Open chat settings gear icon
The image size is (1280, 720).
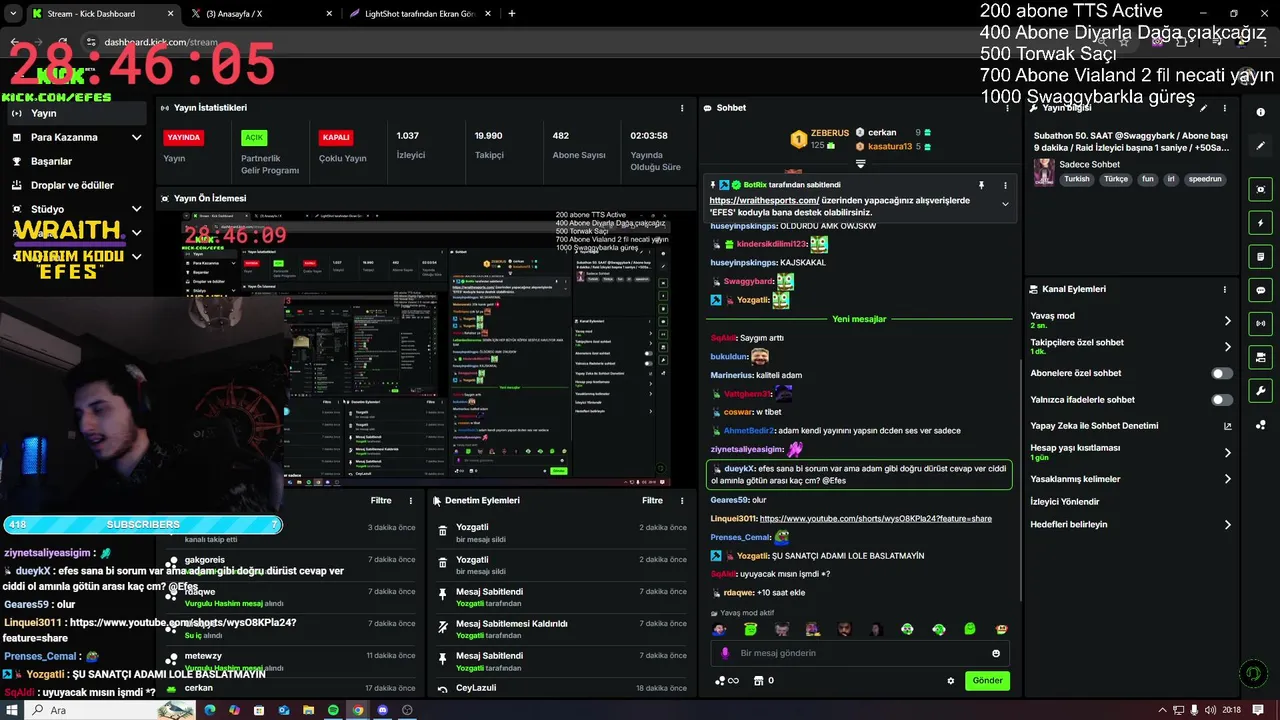(x=951, y=681)
